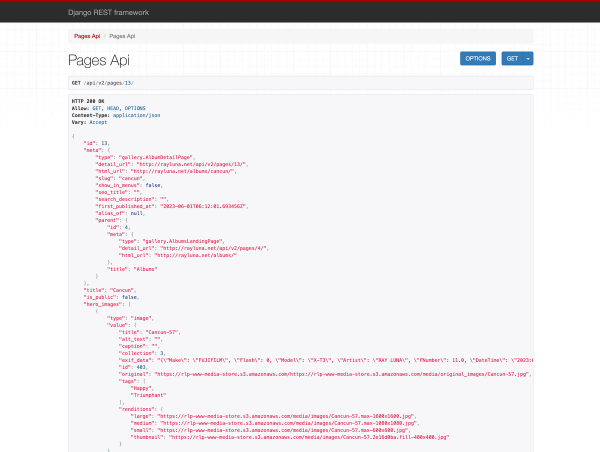
Task: Click the "type": "image" line
Action: 130,318
